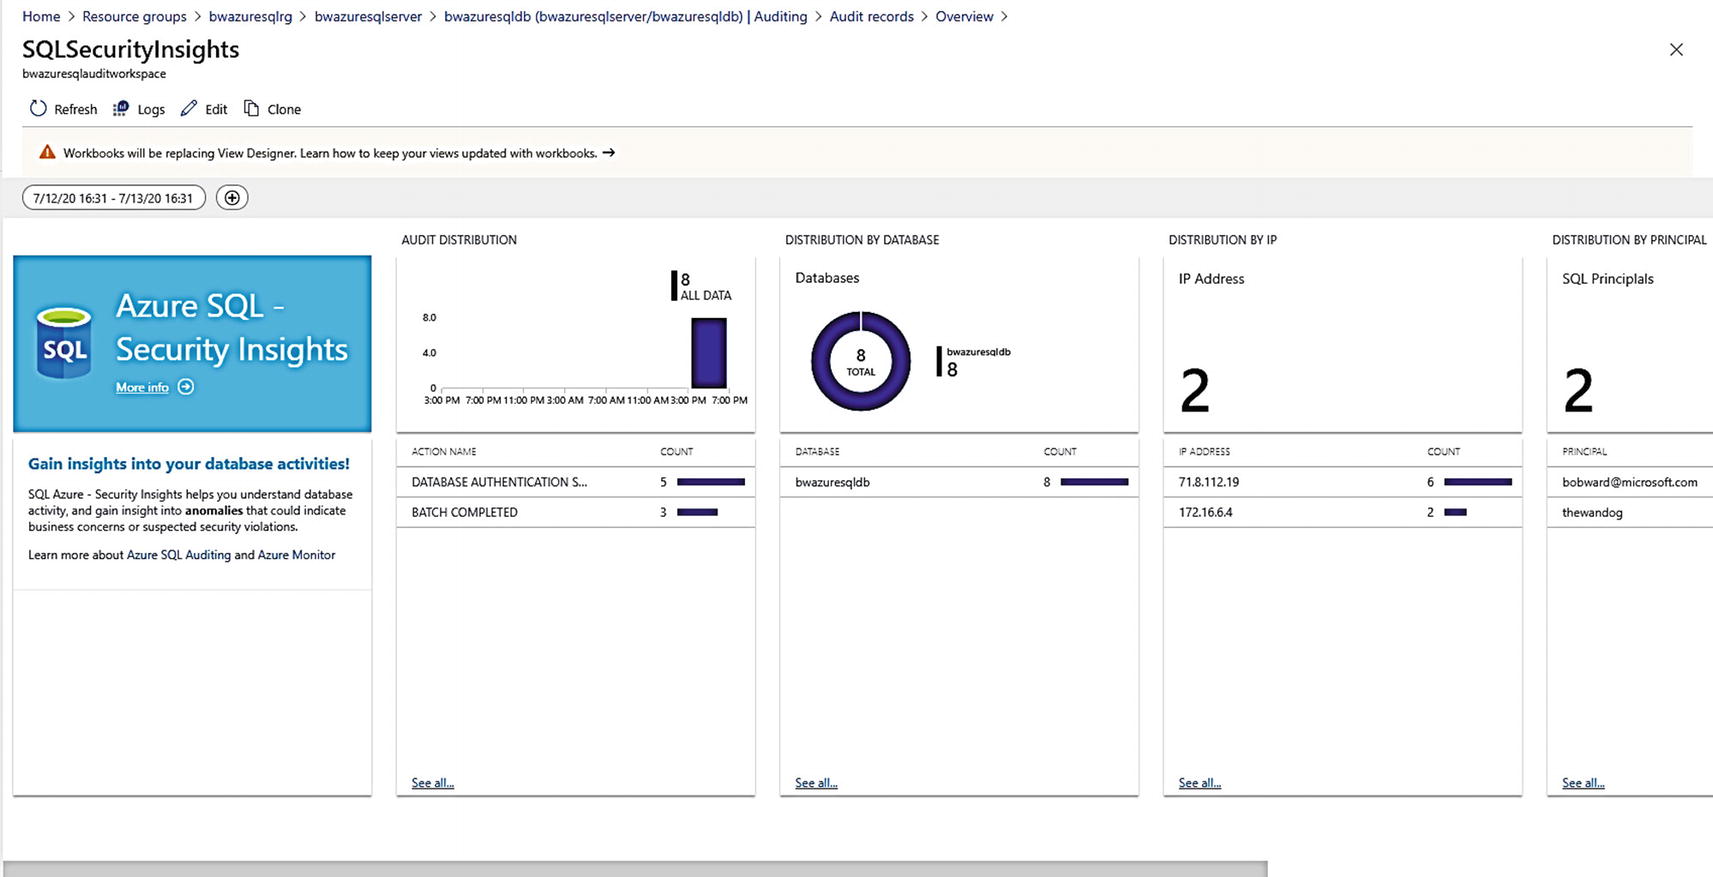Click the SQL database cylinder icon
This screenshot has height=877, width=1713.
click(x=64, y=343)
